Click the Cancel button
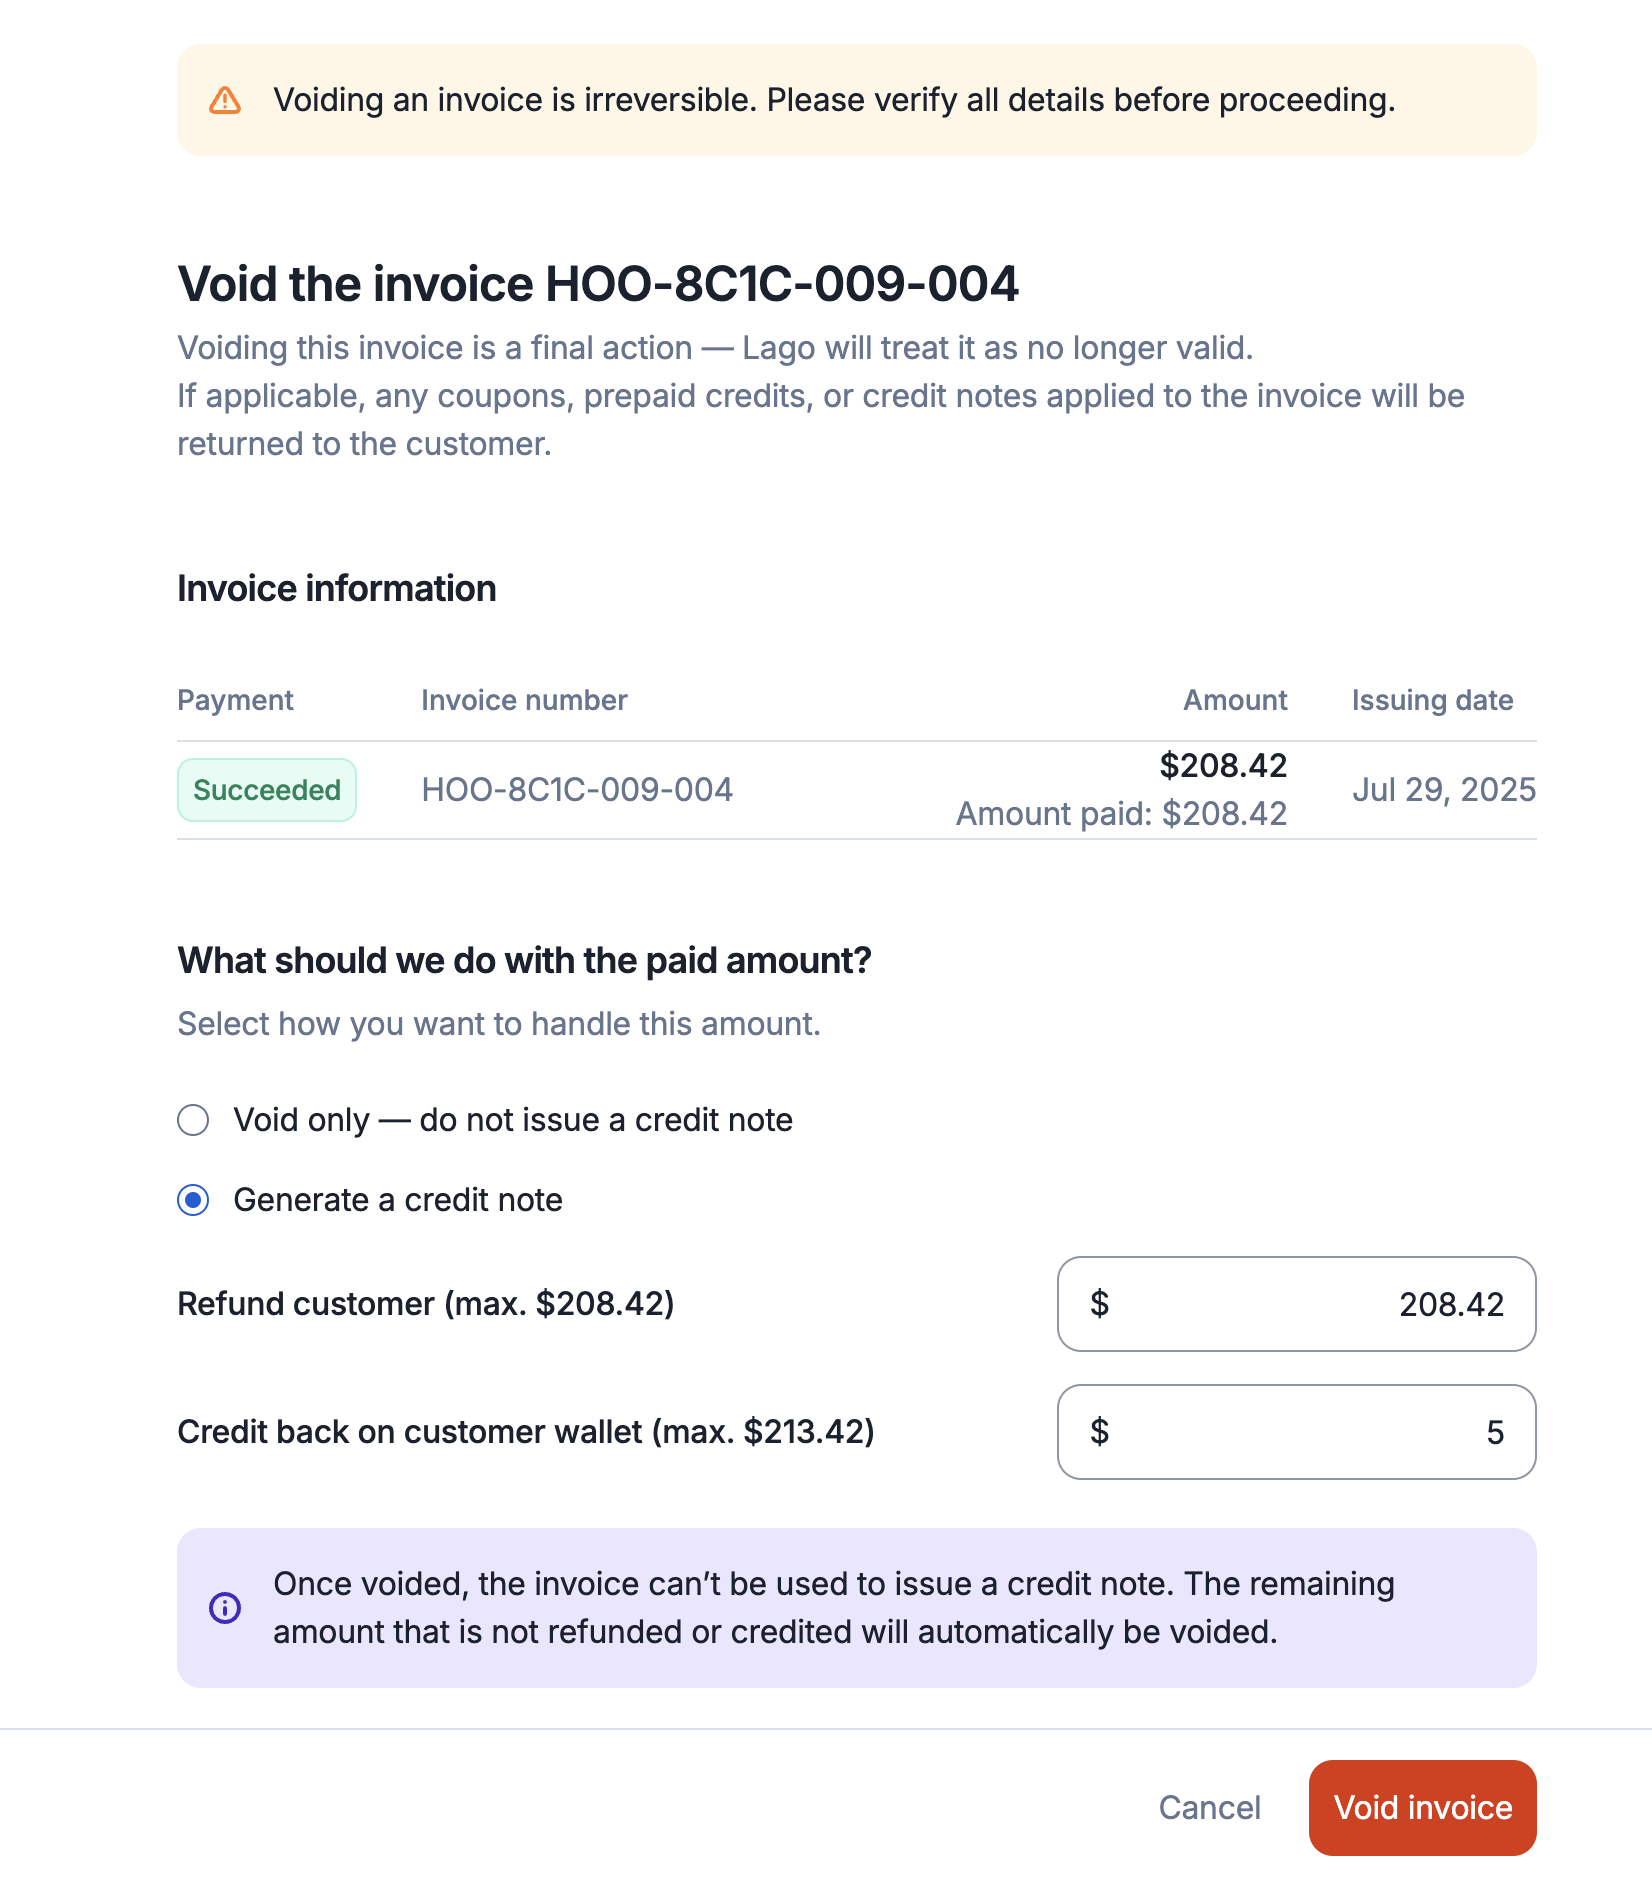 (1209, 1808)
